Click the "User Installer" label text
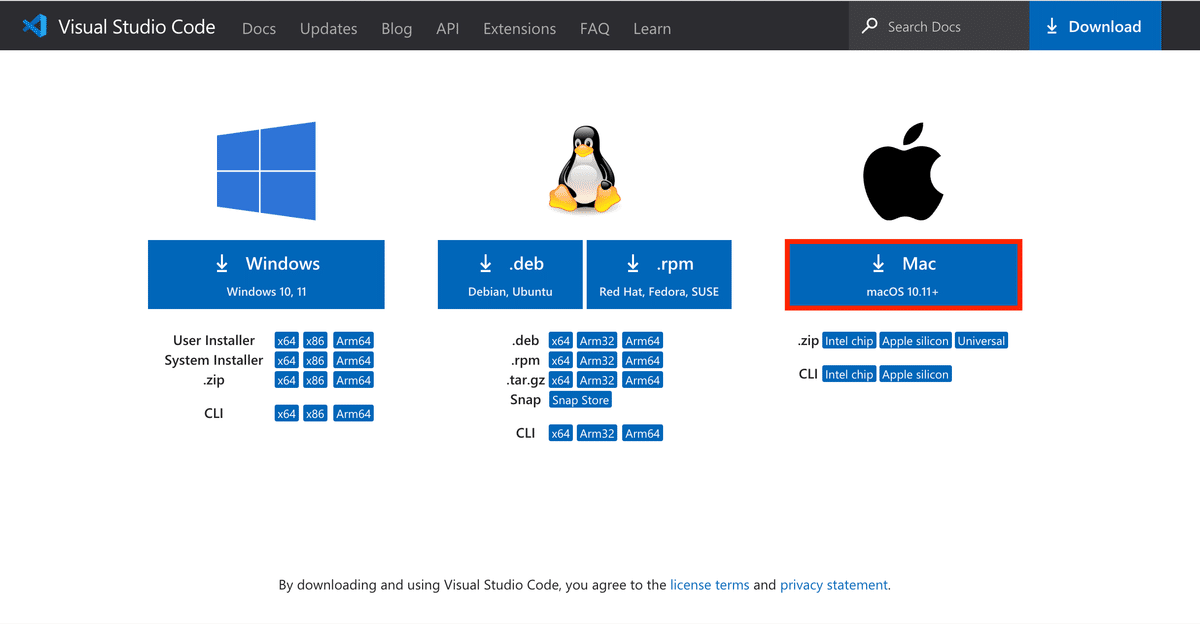Image resolution: width=1200 pixels, height=624 pixels. 214,341
